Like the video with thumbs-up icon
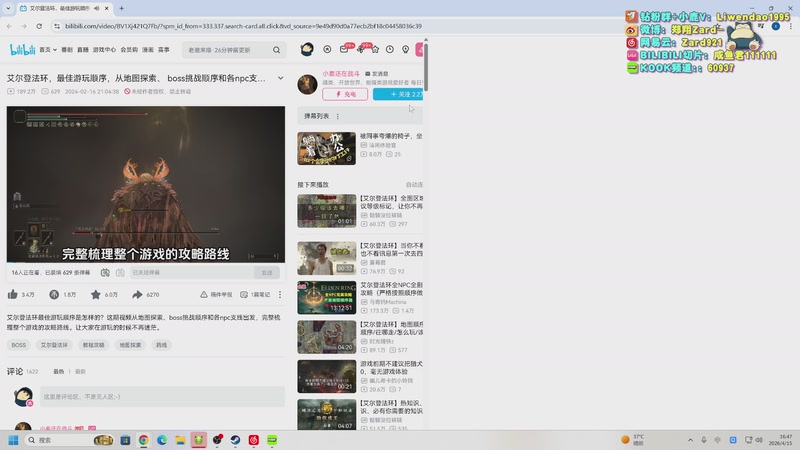The height and width of the screenshot is (450, 800). click(x=13, y=294)
